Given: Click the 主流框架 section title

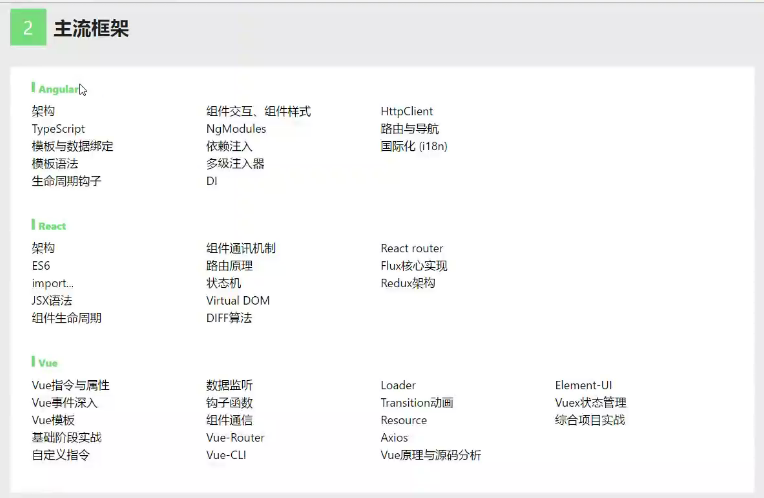Looking at the screenshot, I should pos(91,28).
